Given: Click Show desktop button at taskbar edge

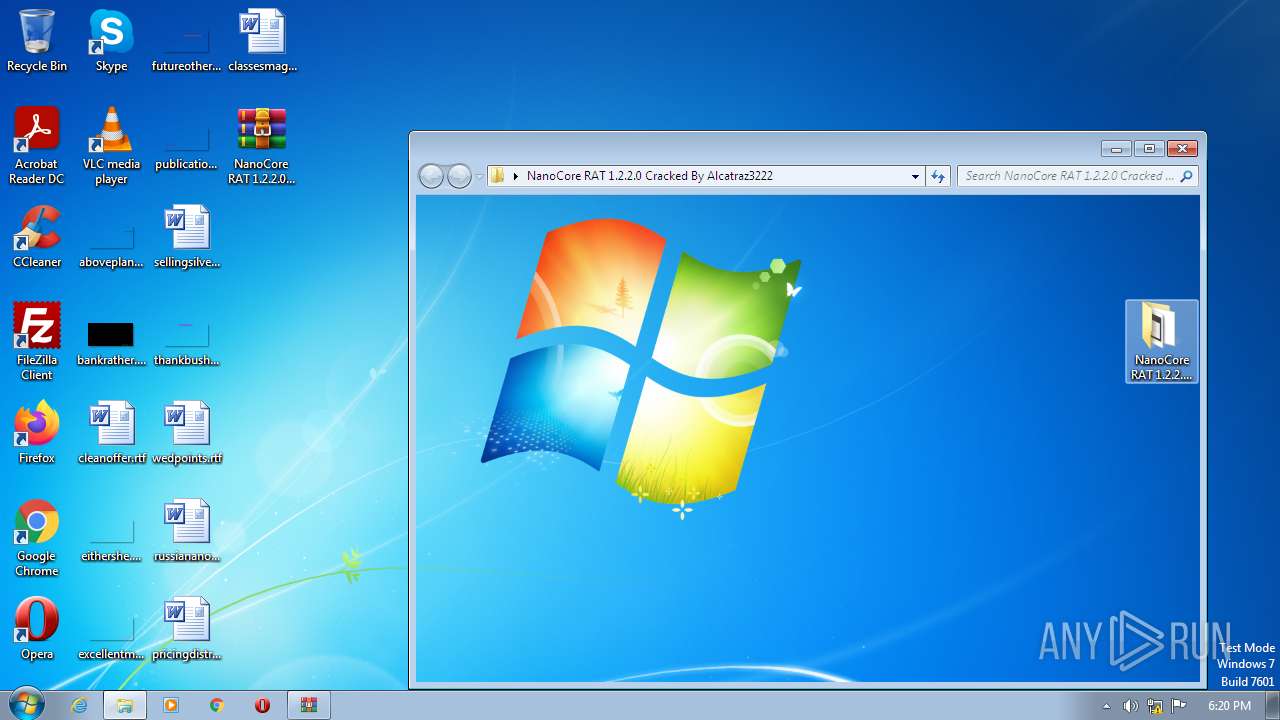Looking at the screenshot, I should pyautogui.click(x=1273, y=705).
